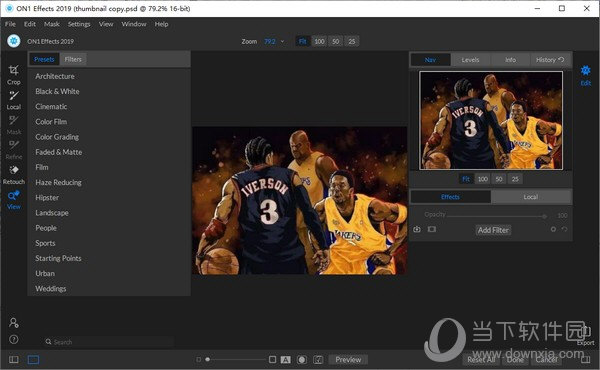Open the Edit module icon on right
This screenshot has width=600, height=370.
coord(585,75)
